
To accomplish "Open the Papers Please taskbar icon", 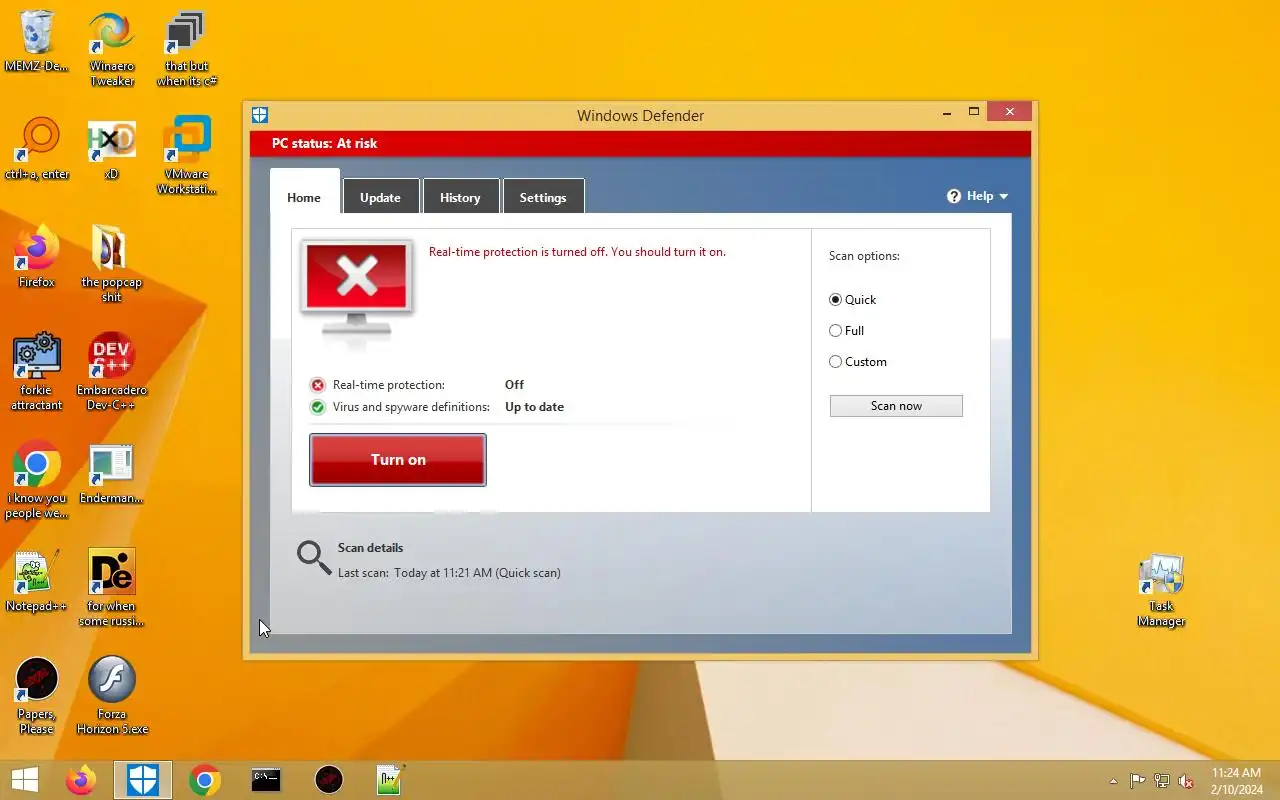I will click(x=329, y=780).
